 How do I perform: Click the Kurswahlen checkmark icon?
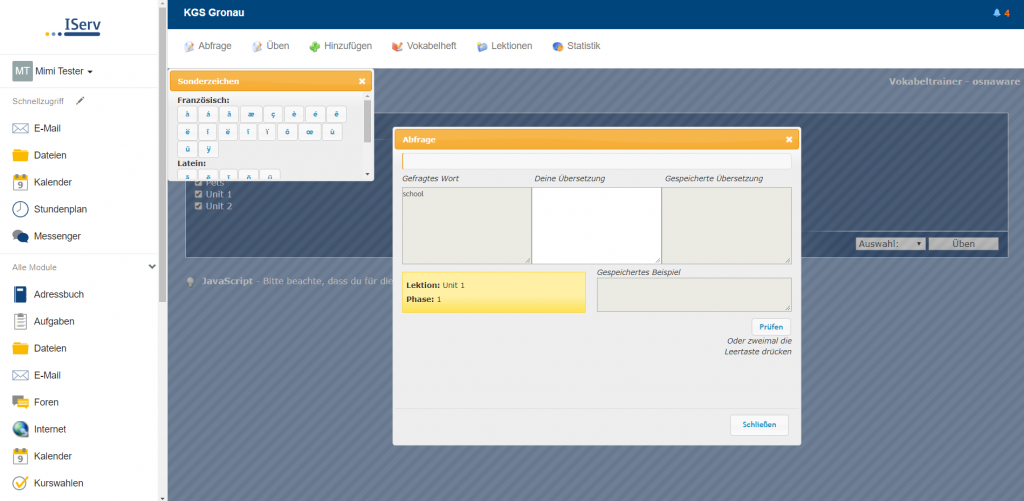[20, 483]
